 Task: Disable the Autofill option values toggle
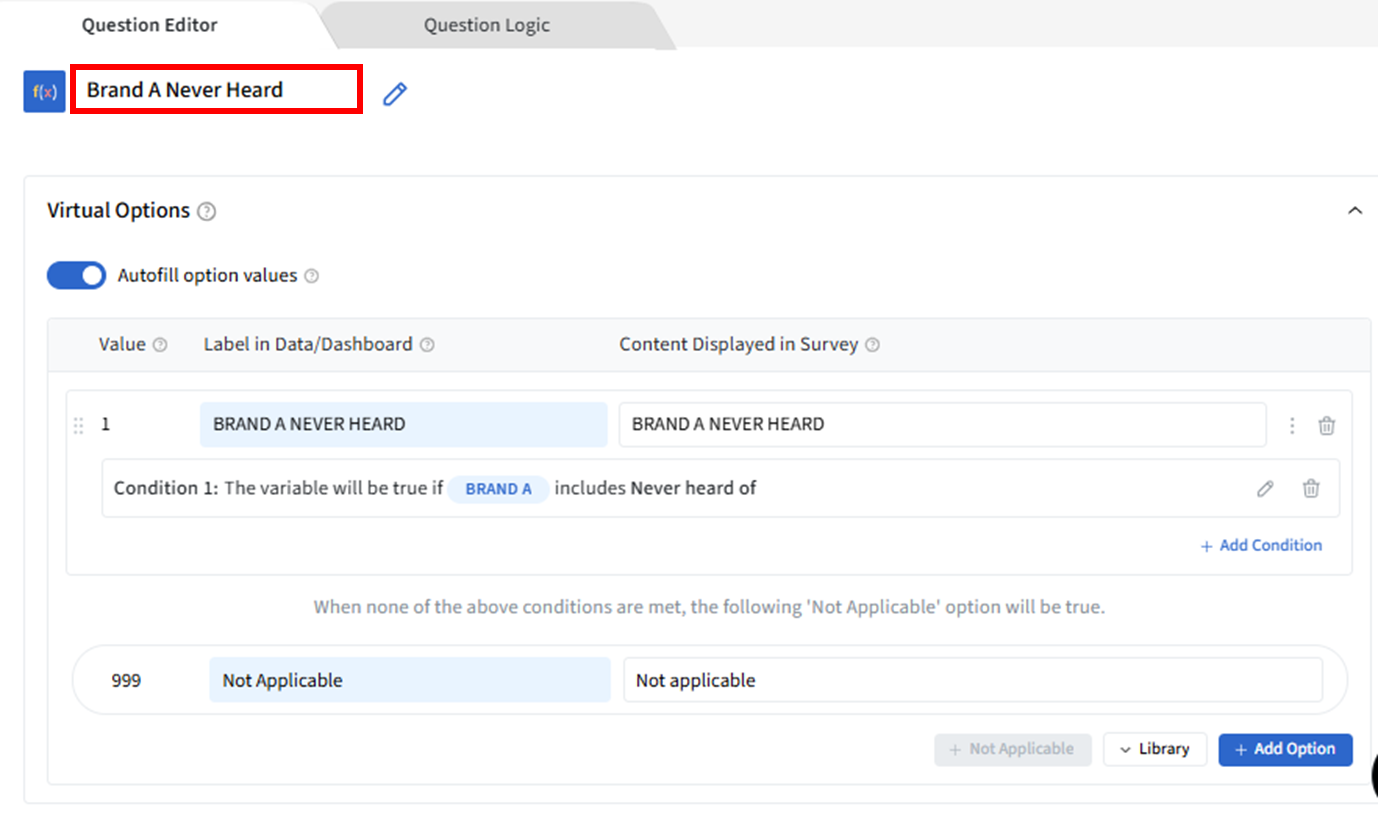click(x=76, y=276)
